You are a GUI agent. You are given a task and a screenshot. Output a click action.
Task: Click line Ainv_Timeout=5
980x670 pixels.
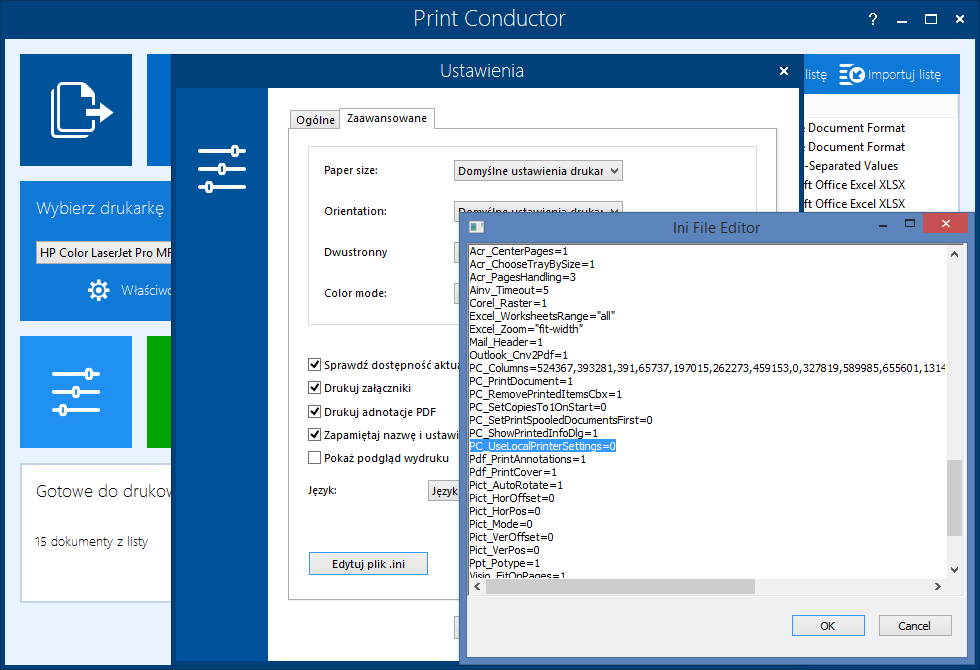tap(509, 290)
